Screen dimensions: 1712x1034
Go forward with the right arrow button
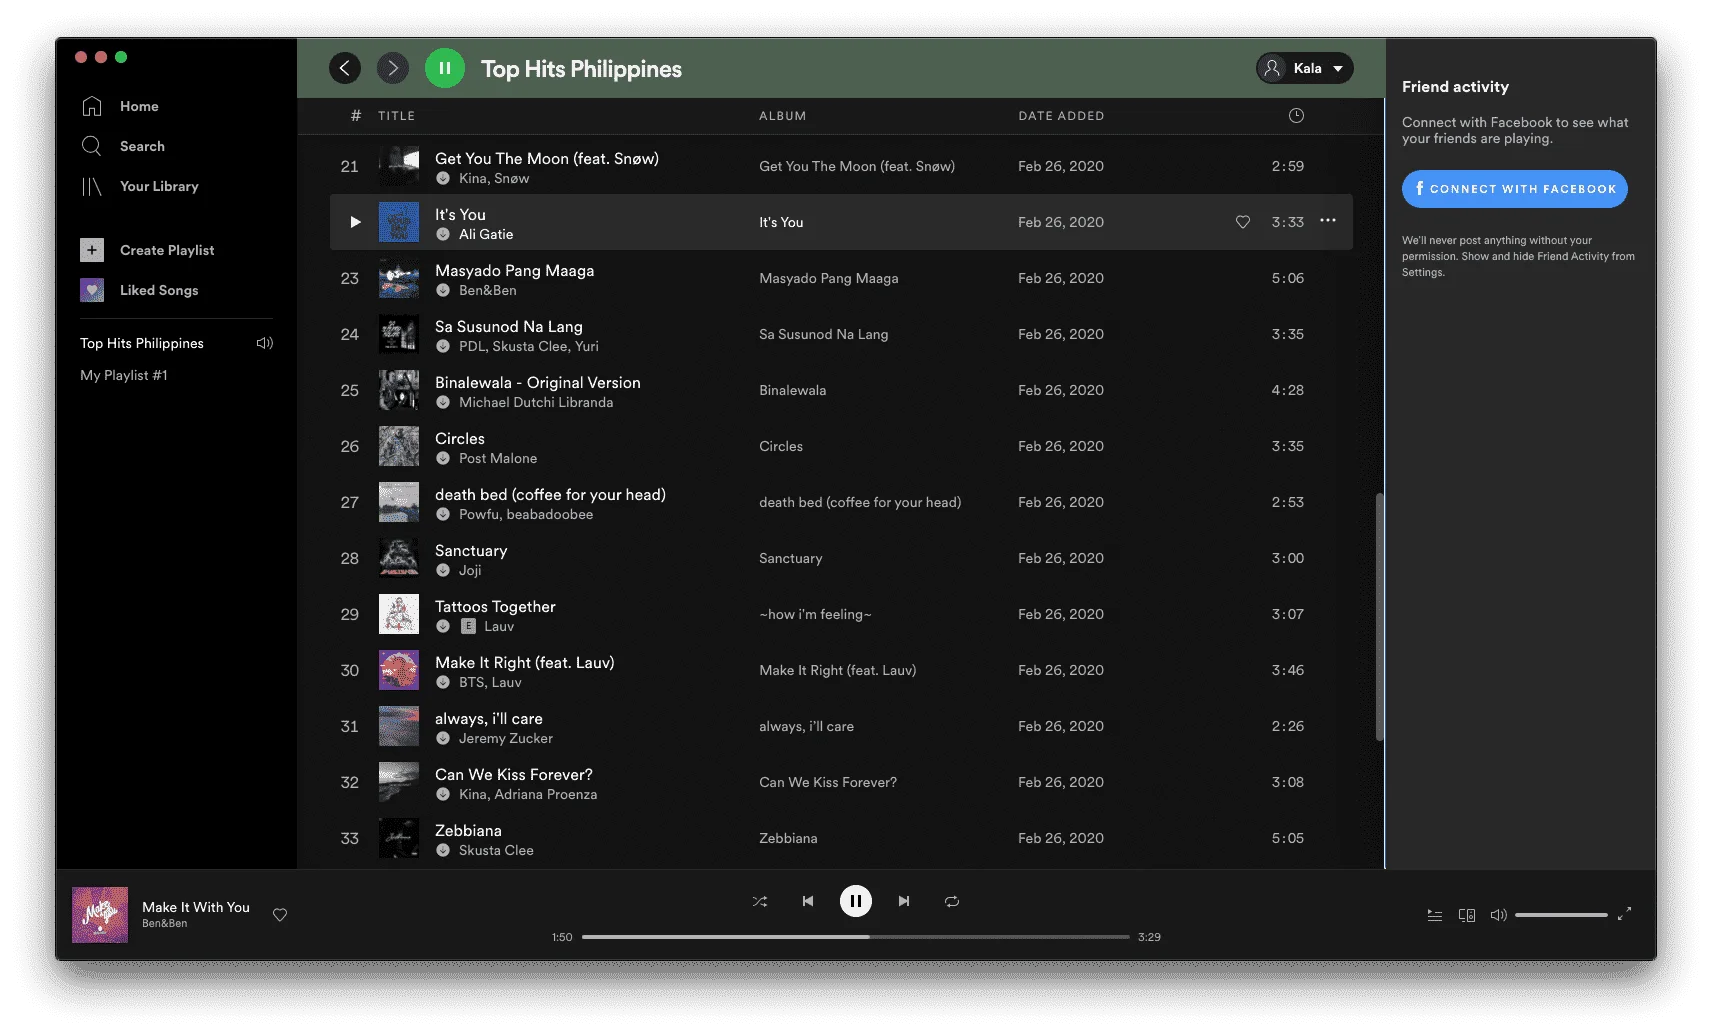(x=393, y=68)
